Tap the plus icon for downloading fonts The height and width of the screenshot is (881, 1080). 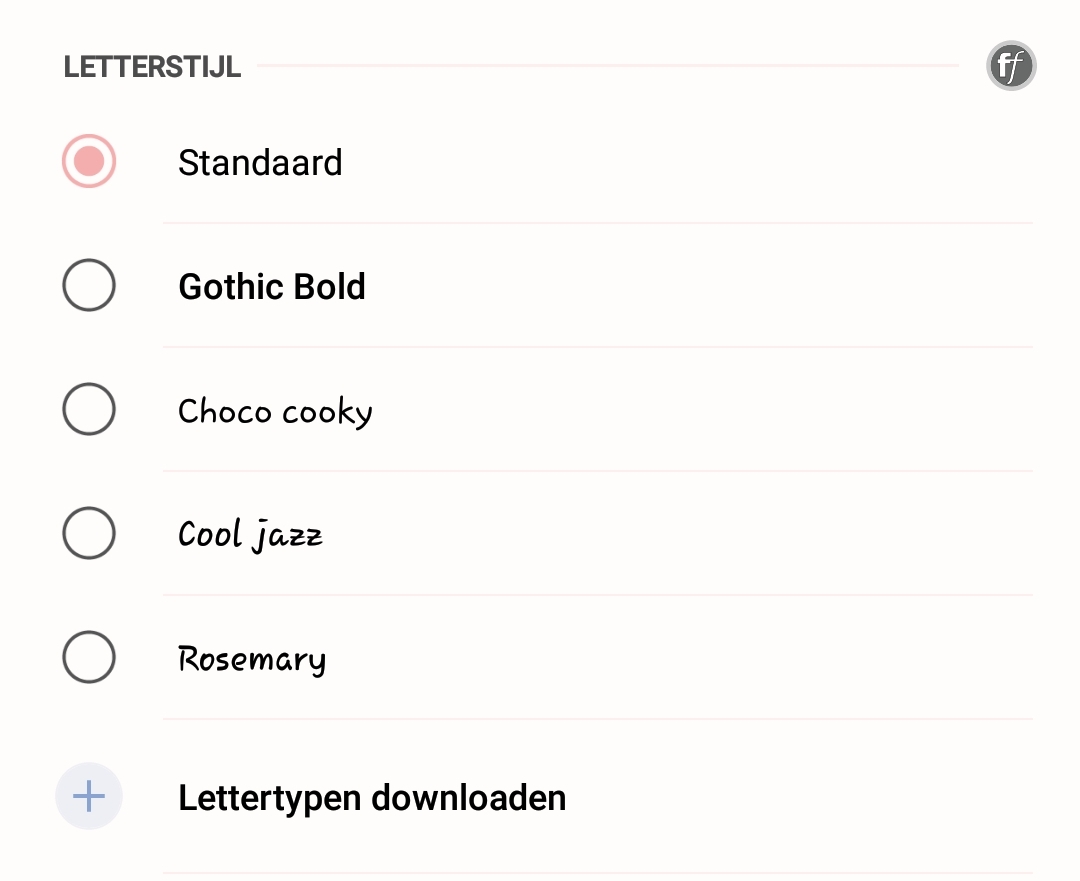[x=89, y=796]
